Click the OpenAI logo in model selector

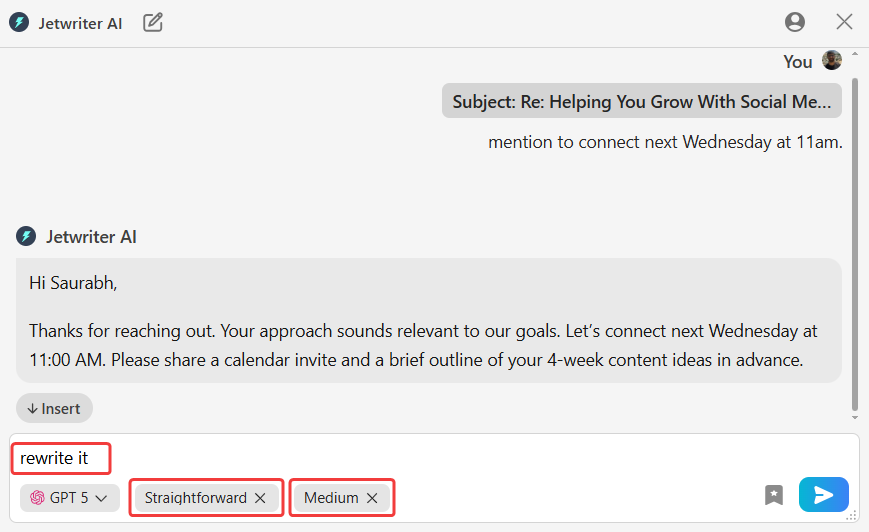[x=37, y=498]
